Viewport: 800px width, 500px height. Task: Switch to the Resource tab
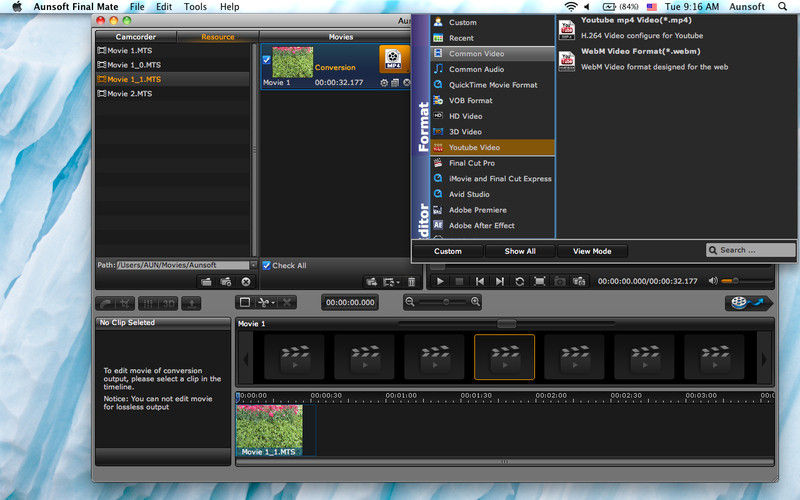(217, 37)
